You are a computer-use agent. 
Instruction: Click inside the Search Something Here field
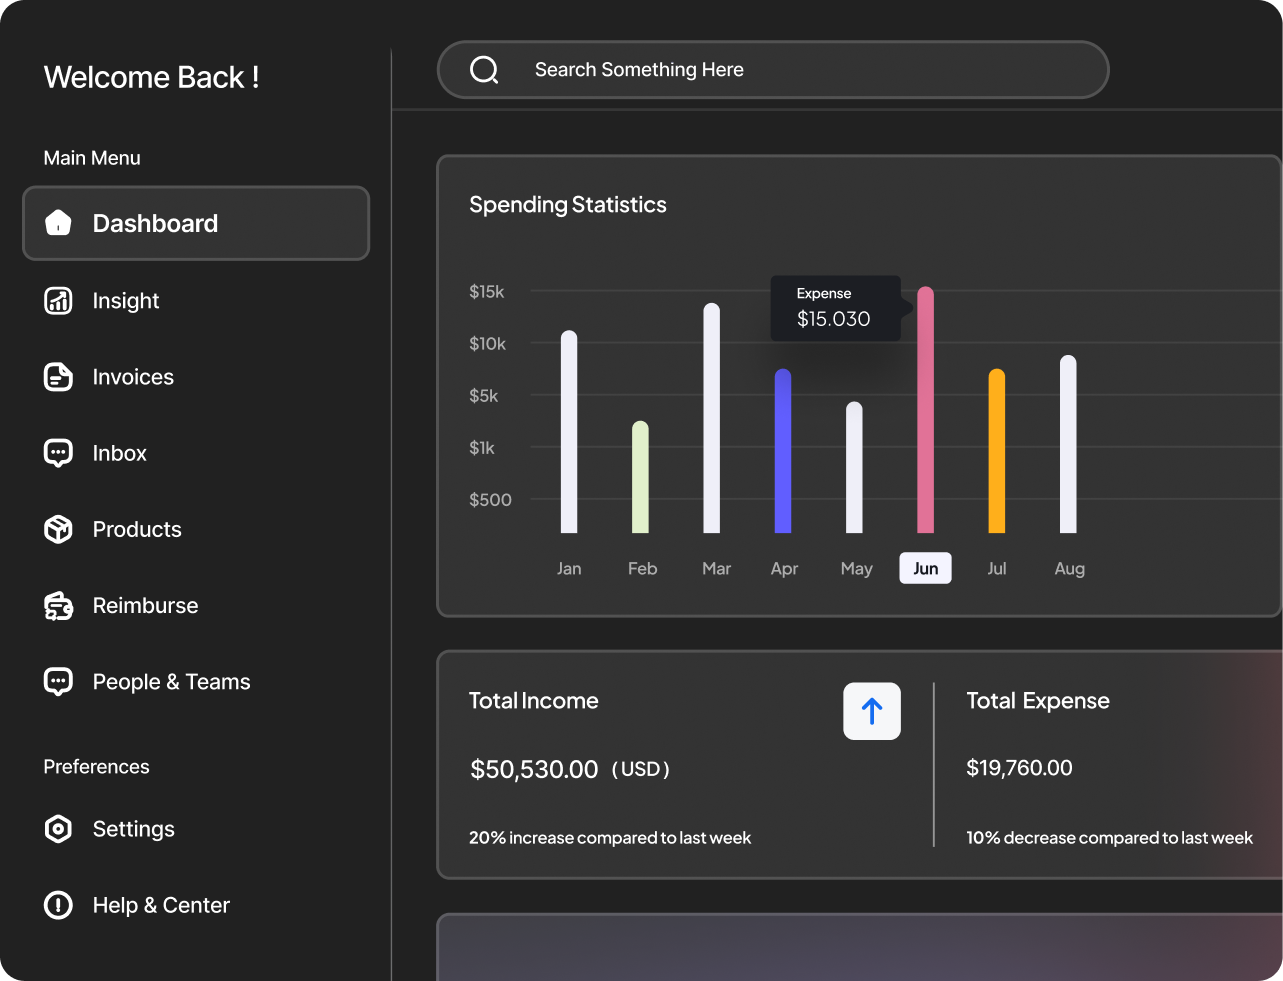[x=700, y=69]
